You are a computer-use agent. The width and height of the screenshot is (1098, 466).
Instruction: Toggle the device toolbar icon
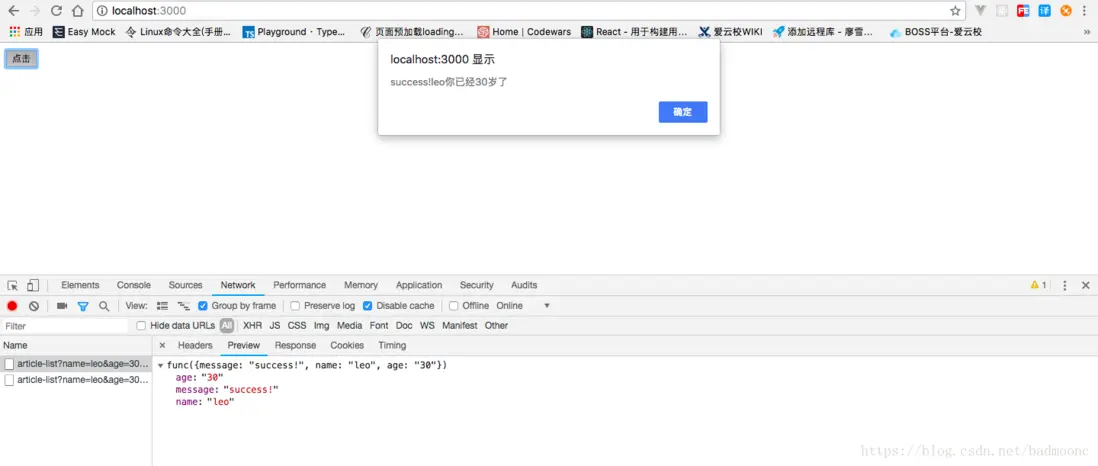click(33, 285)
